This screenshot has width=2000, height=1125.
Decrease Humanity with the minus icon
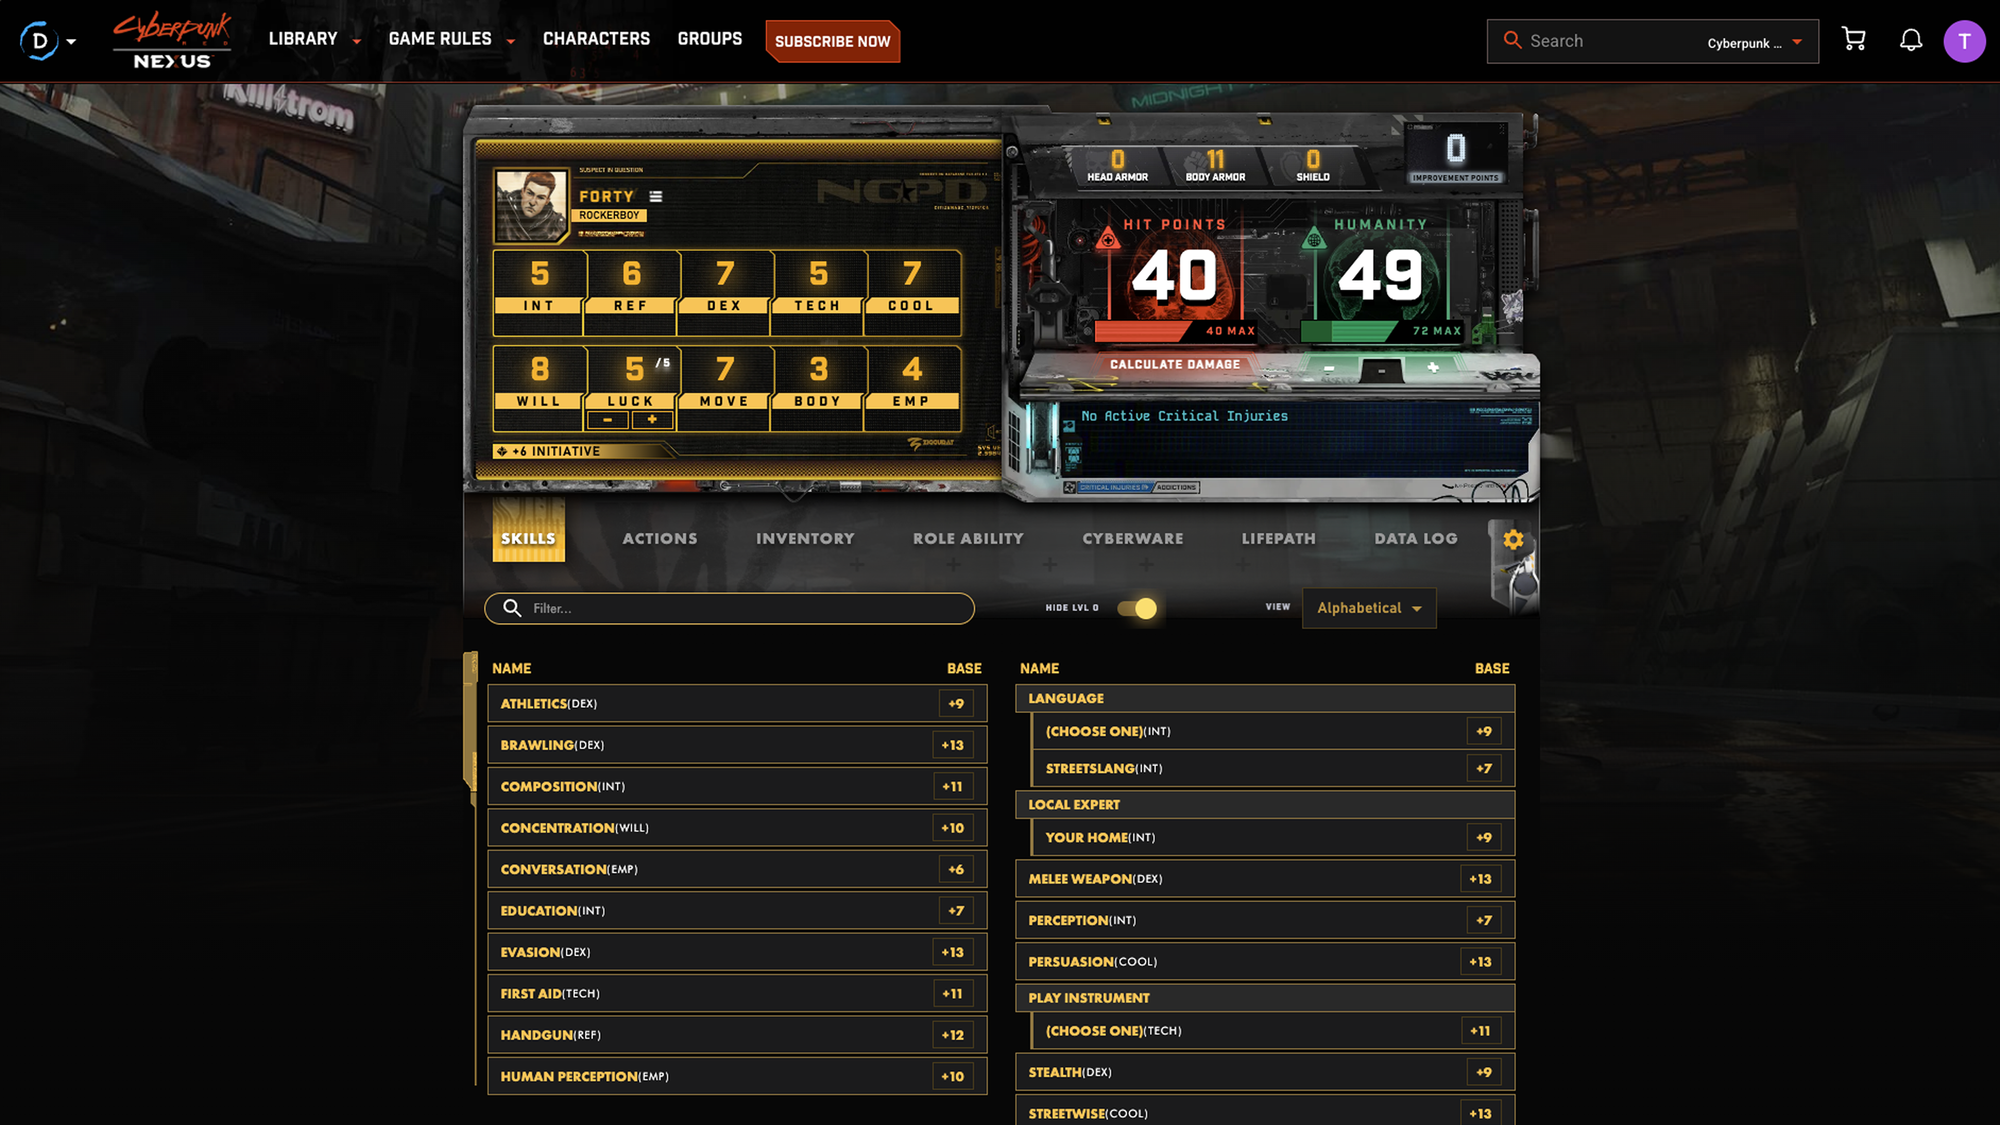point(1329,368)
